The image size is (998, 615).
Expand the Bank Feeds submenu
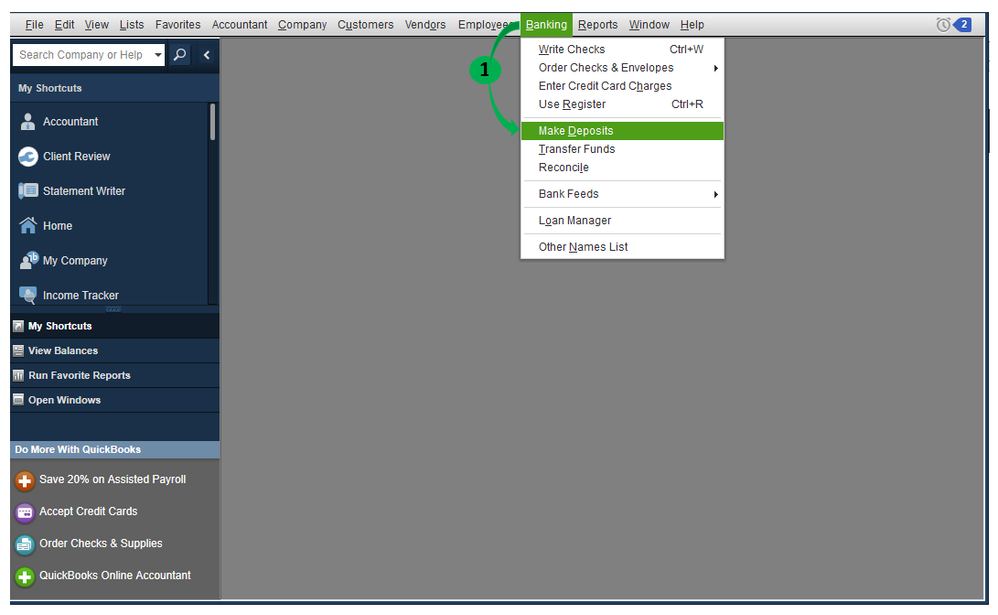(715, 194)
